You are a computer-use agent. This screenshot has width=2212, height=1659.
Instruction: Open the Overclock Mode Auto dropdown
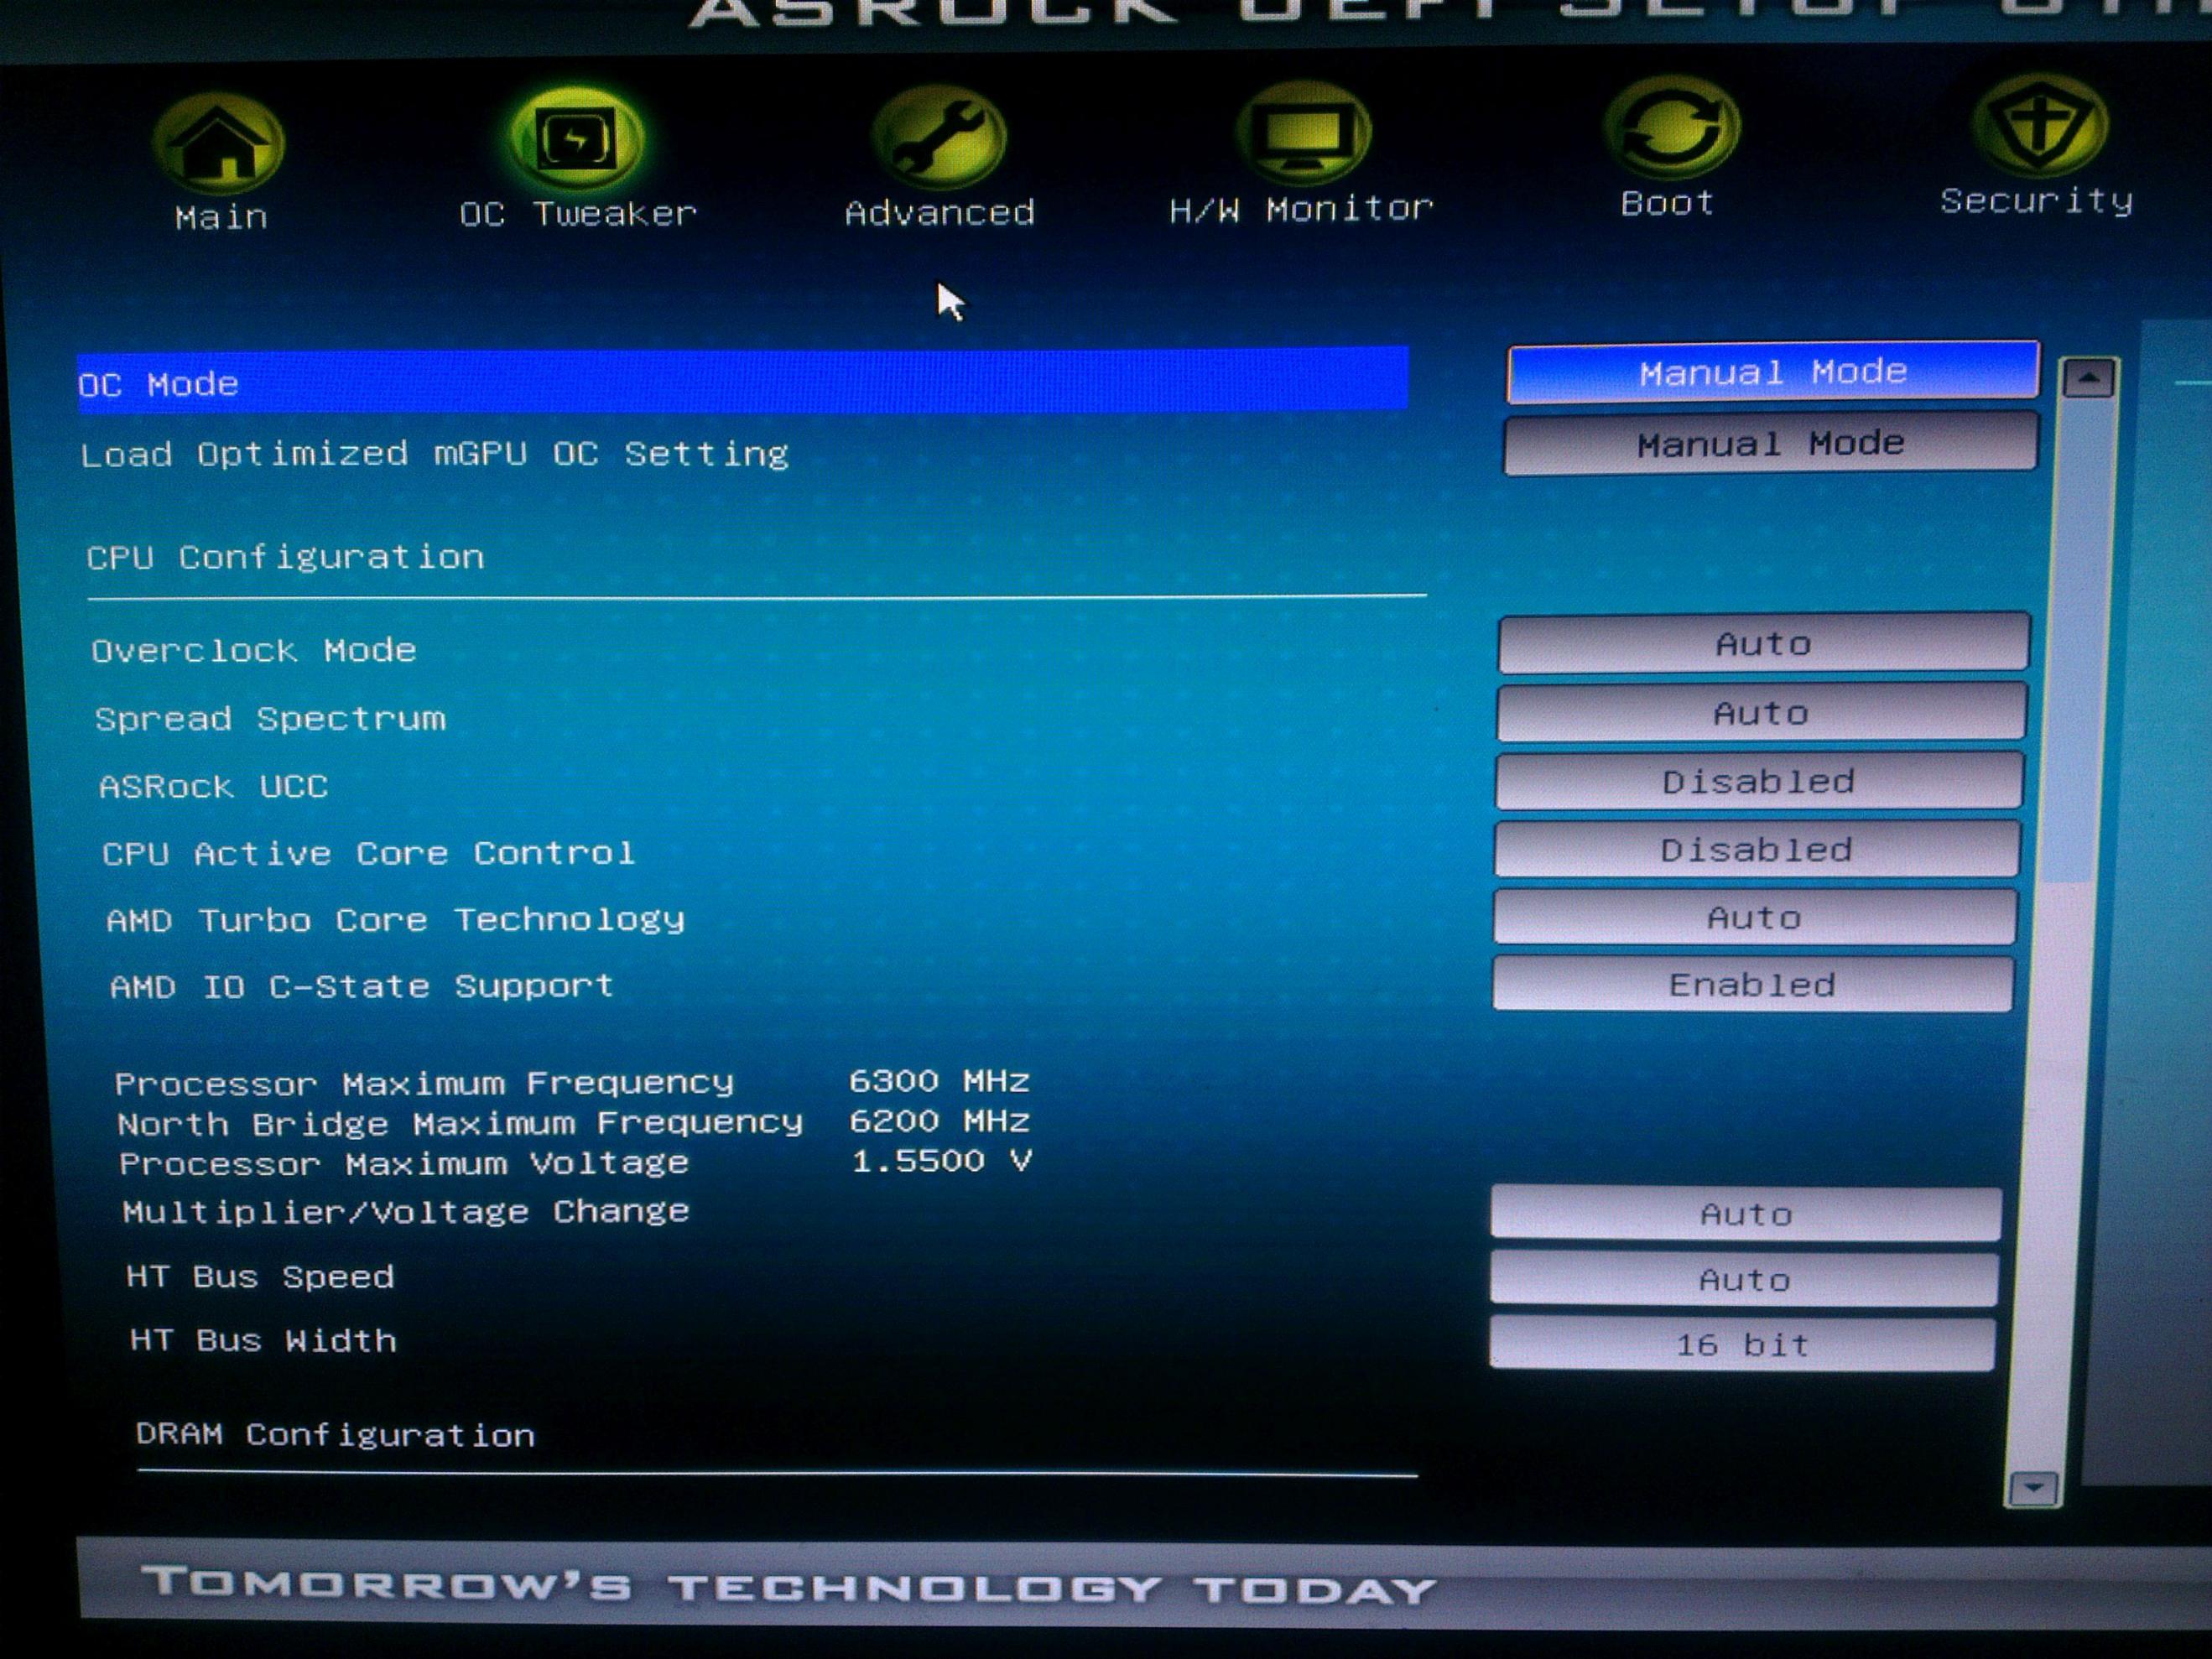(1763, 644)
